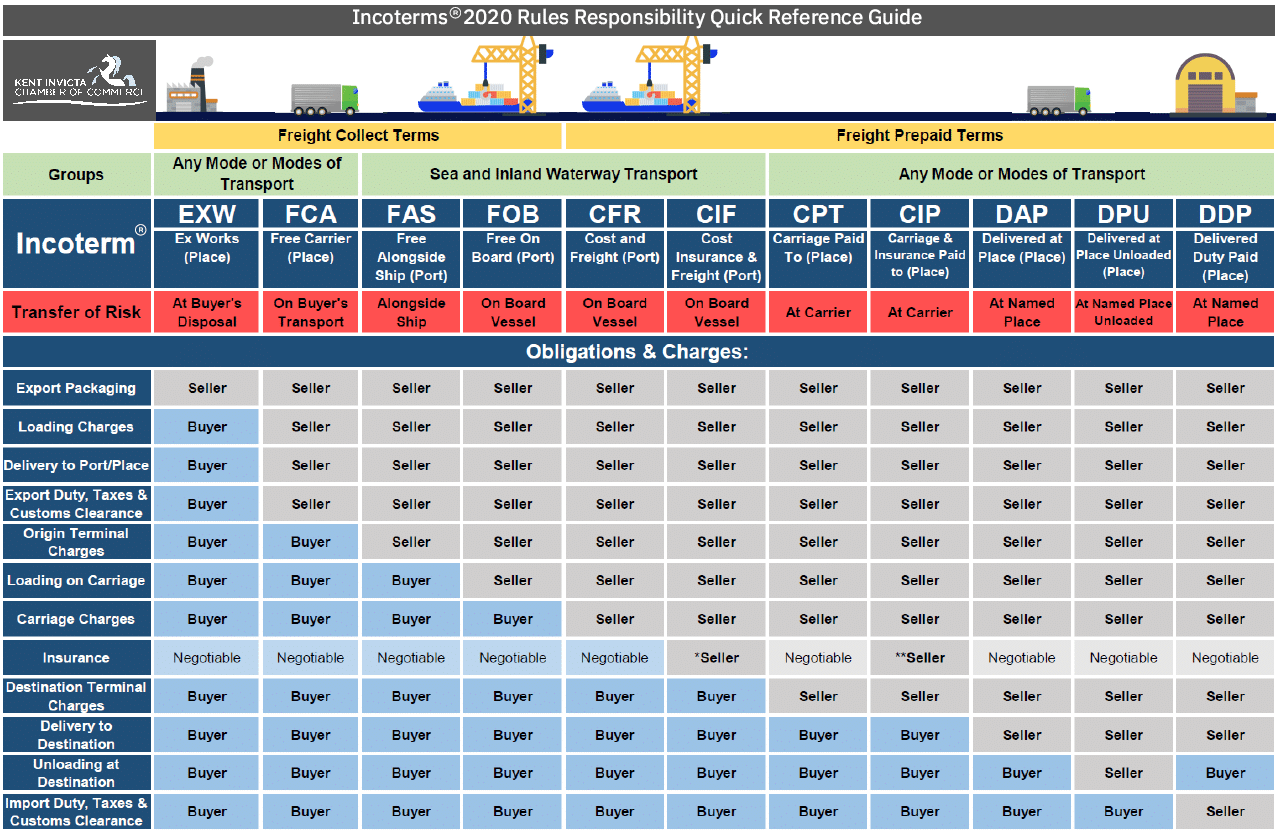Click 'Delivered Duty Paid (Place)' description
Image resolution: width=1280 pixels, height=833 pixels.
click(1225, 257)
